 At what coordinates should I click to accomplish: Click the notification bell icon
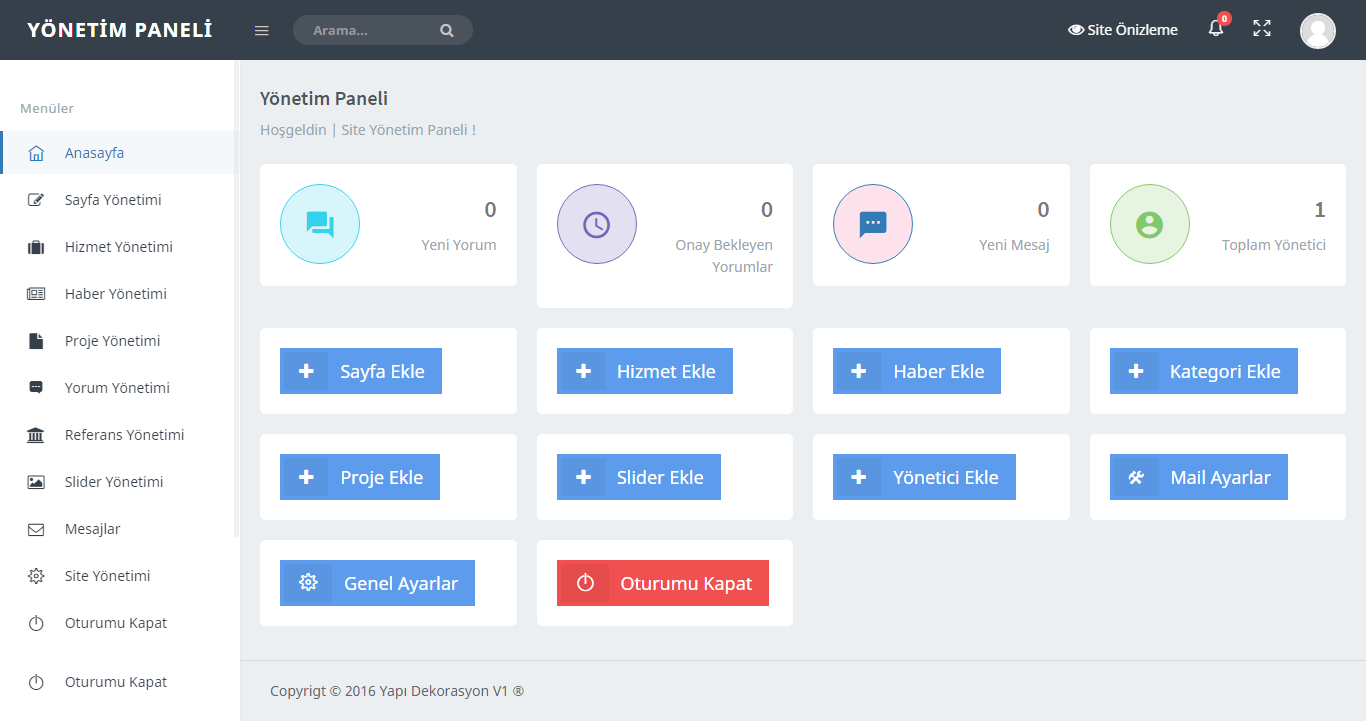(1216, 29)
